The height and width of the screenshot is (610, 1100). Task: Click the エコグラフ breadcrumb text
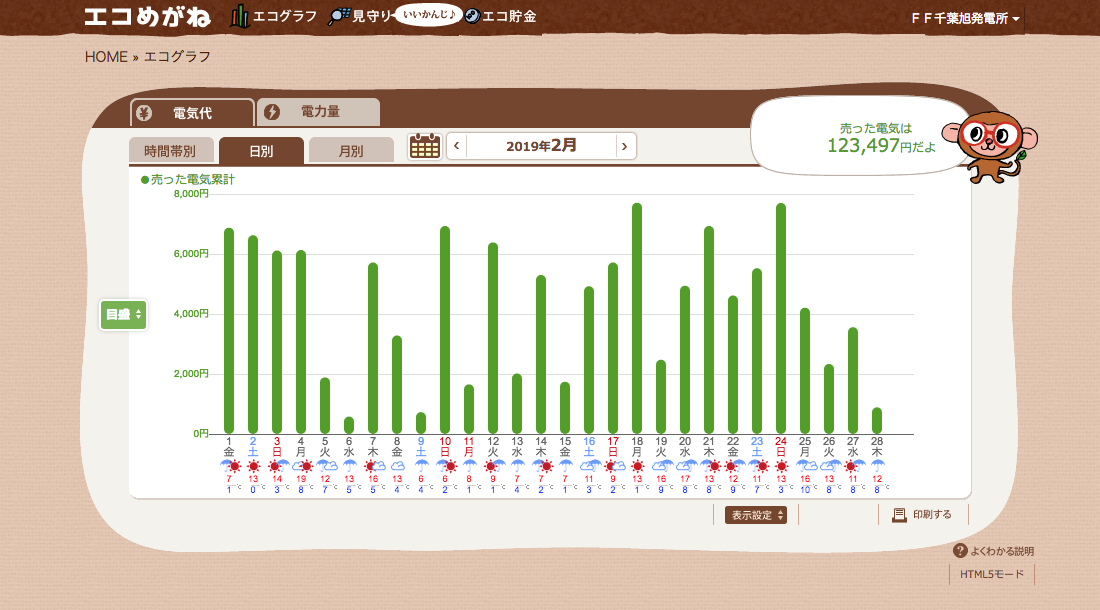(177, 57)
